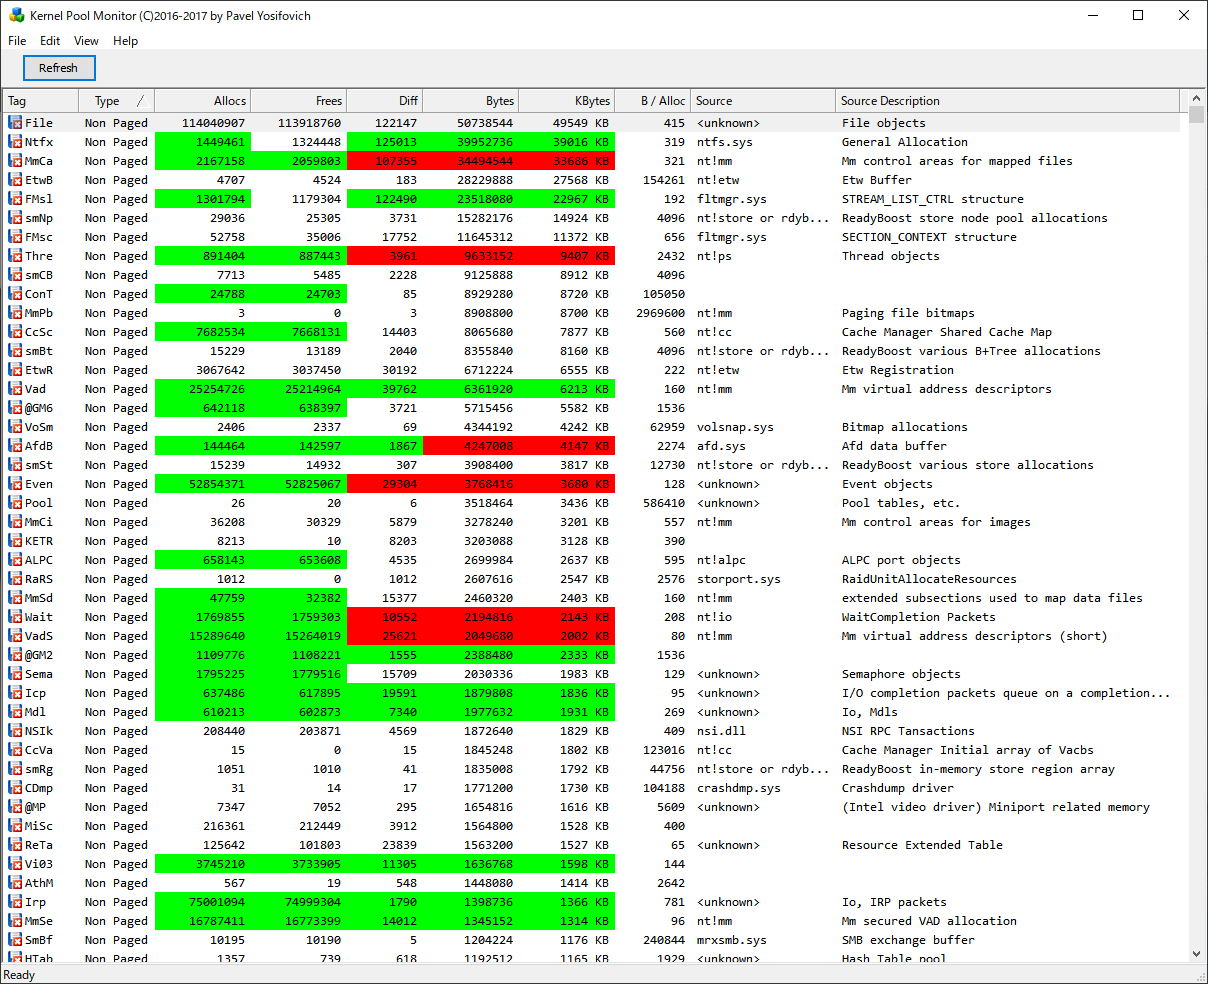Open the File menu
Image resolution: width=1208 pixels, height=984 pixels.
pyautogui.click(x=17, y=41)
